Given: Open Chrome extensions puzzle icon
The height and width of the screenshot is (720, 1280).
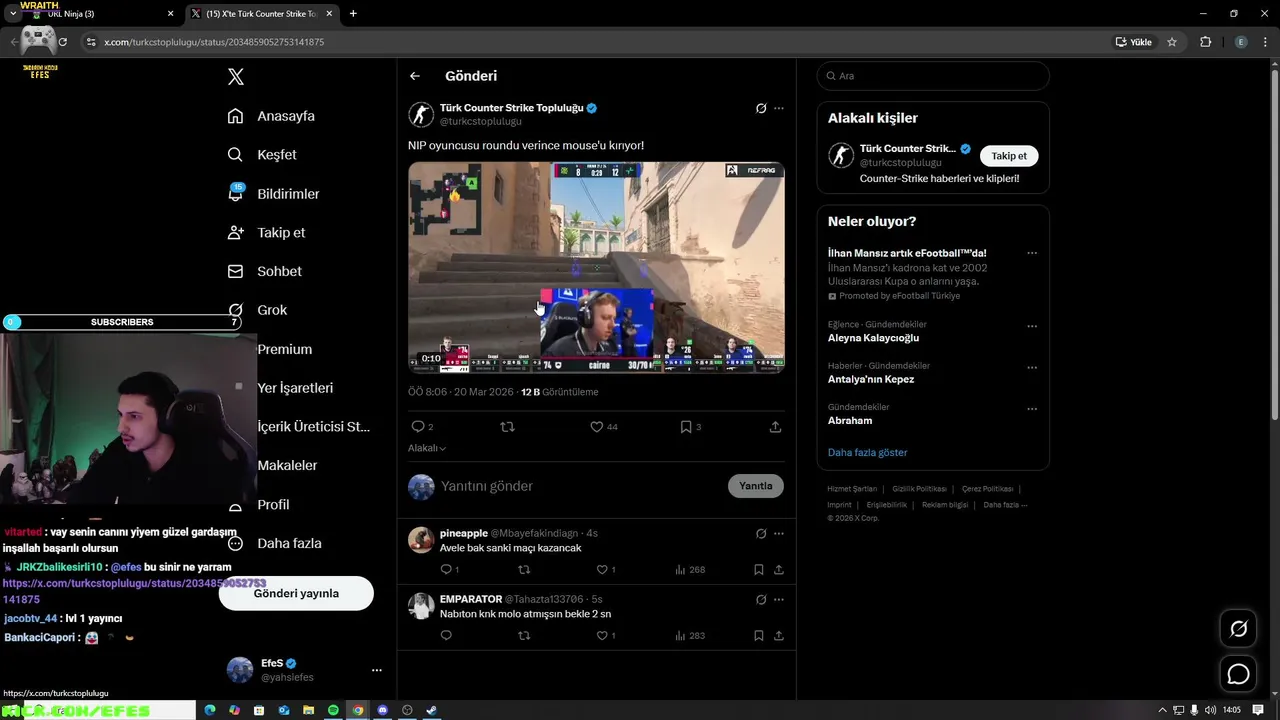Looking at the screenshot, I should coord(1205,42).
